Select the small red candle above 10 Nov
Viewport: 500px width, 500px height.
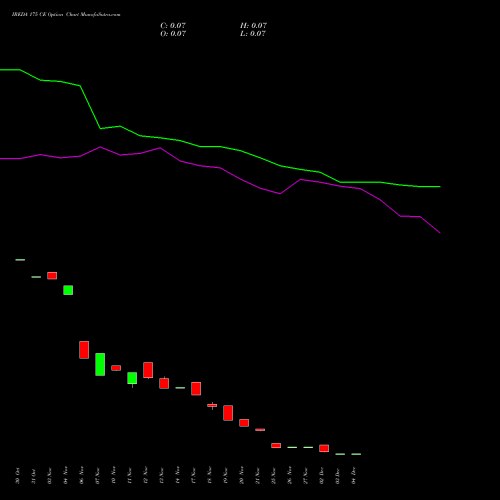(116, 368)
